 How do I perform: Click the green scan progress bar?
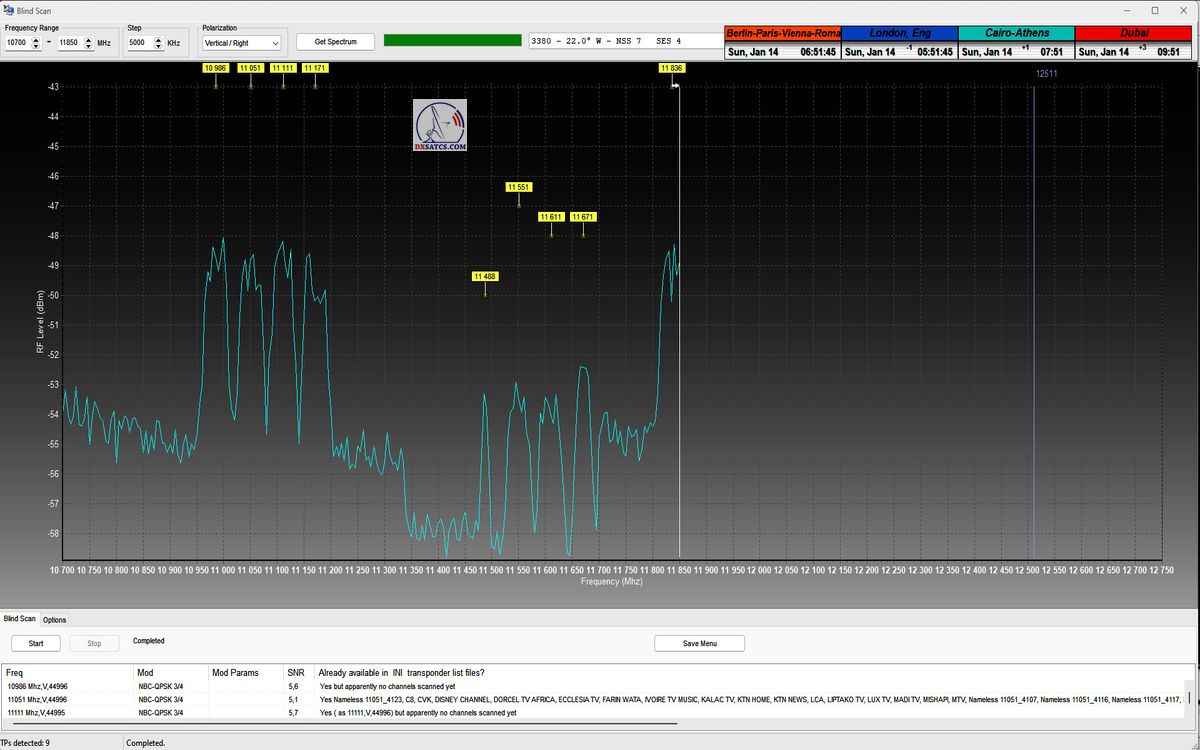point(452,41)
